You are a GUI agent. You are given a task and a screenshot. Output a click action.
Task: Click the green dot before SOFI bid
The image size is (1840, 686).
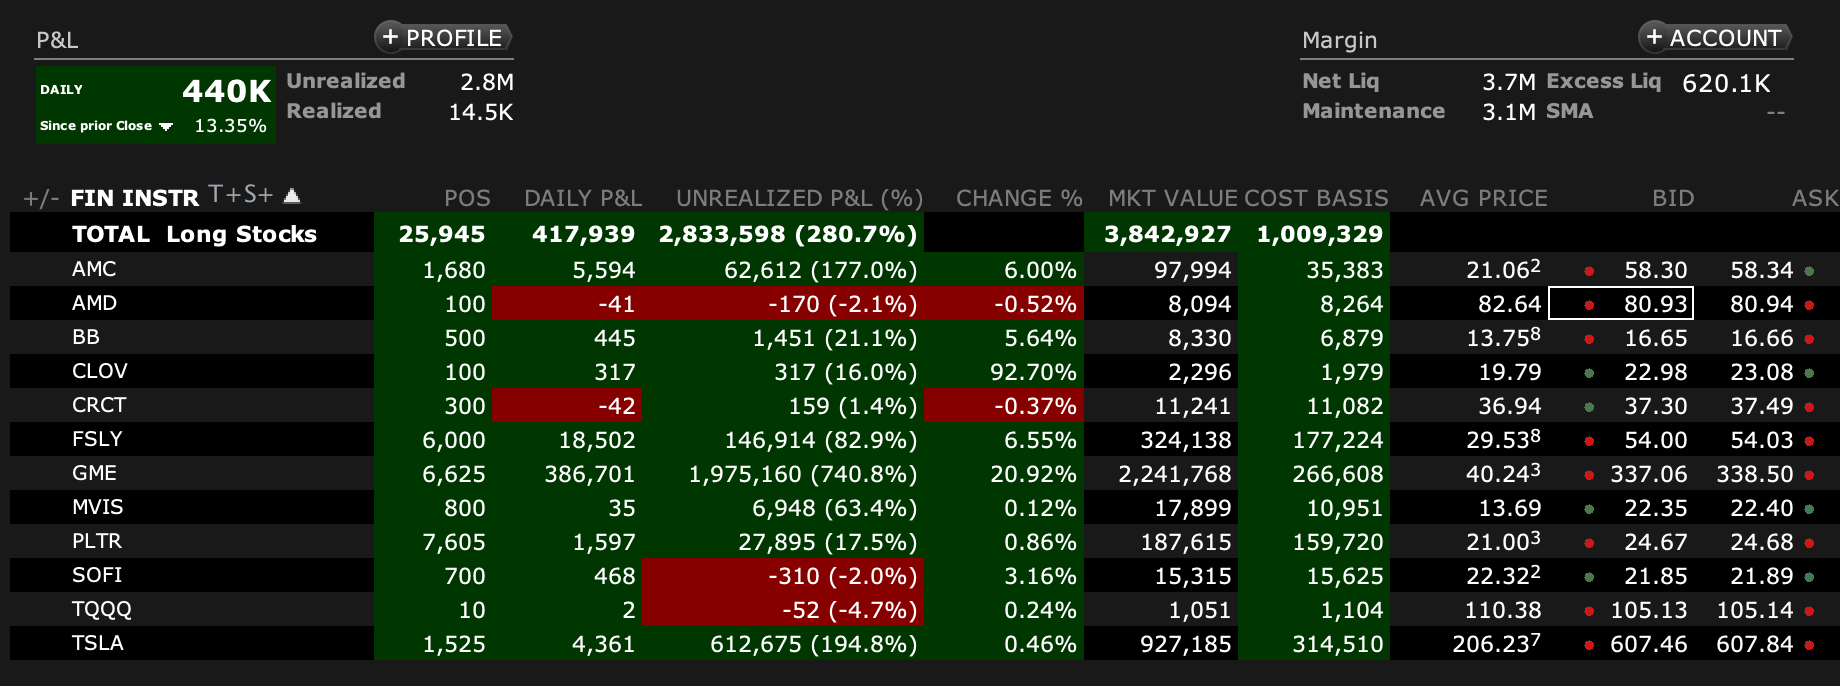point(1589,577)
